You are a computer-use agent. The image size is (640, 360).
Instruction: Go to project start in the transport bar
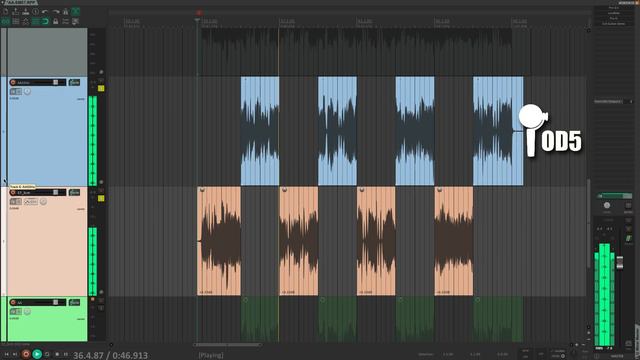[7, 354]
